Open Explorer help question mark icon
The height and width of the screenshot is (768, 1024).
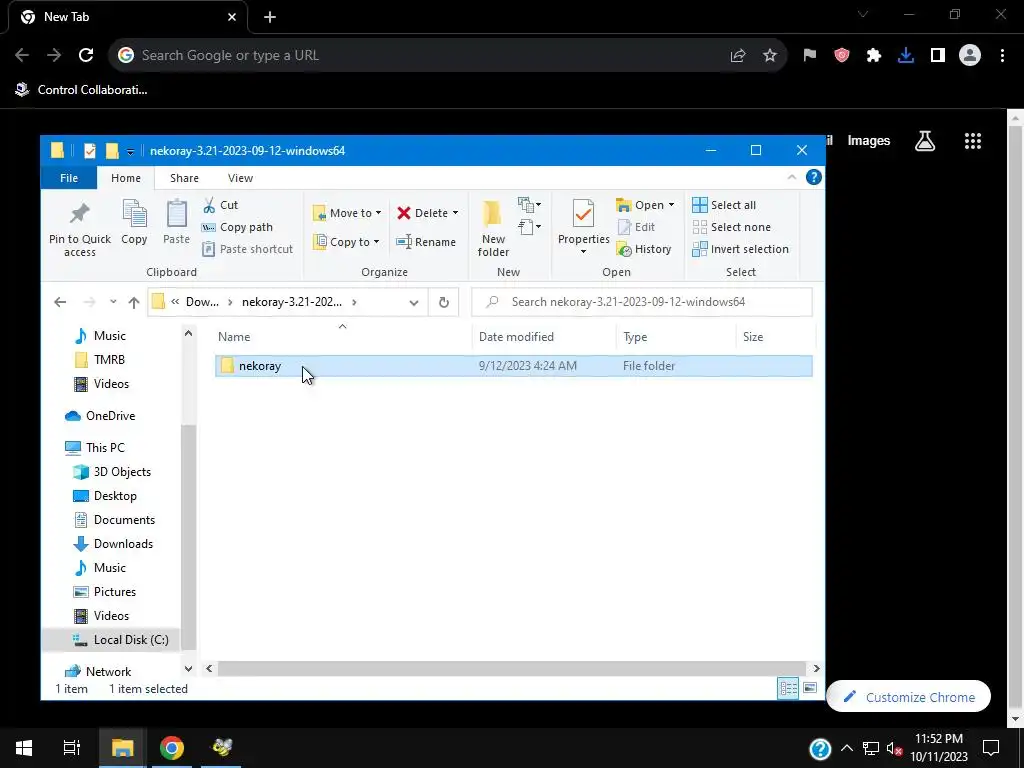point(813,177)
